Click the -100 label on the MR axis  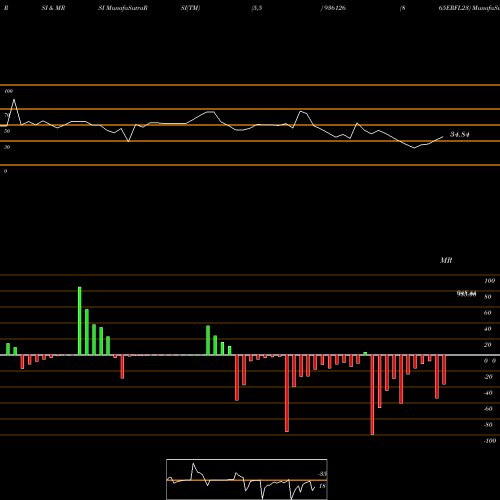tap(490, 441)
